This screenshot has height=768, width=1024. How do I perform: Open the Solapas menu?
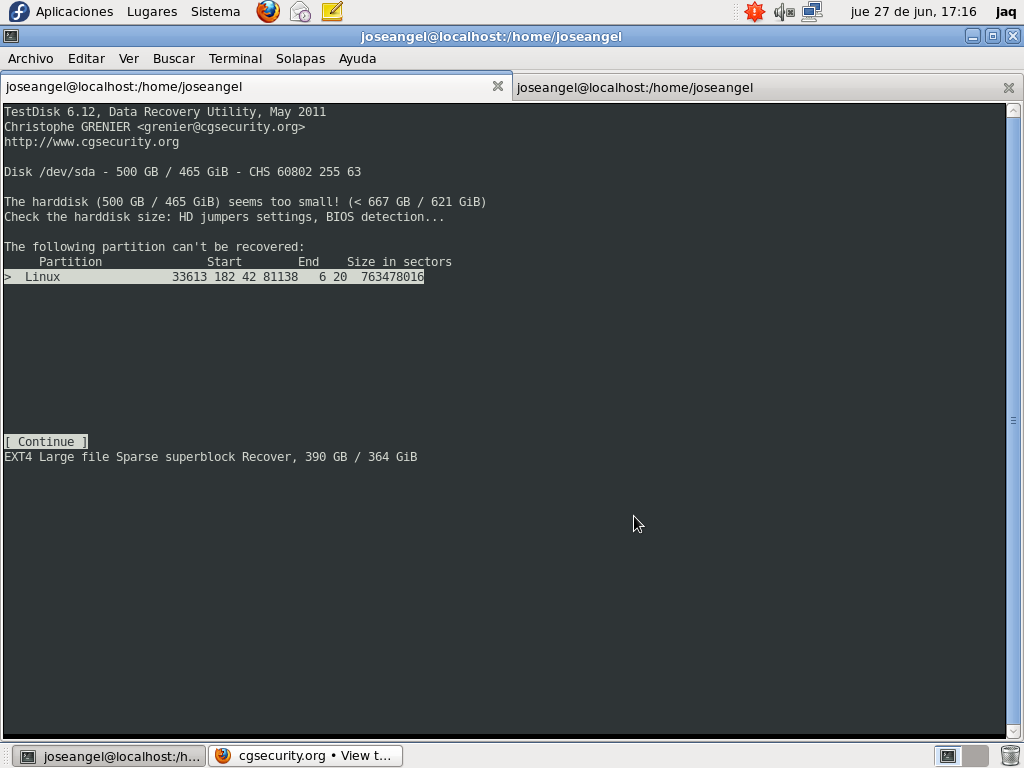300,59
